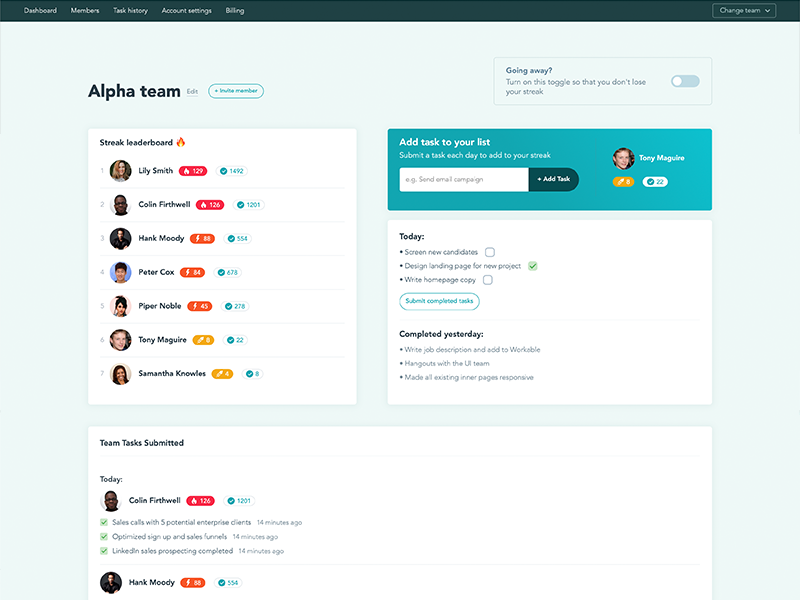
Task: Click Piper Noble's avatar
Action: (x=120, y=306)
